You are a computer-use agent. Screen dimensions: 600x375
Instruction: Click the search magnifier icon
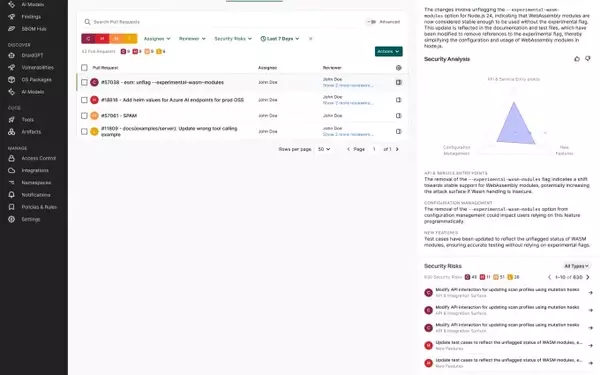click(x=87, y=22)
